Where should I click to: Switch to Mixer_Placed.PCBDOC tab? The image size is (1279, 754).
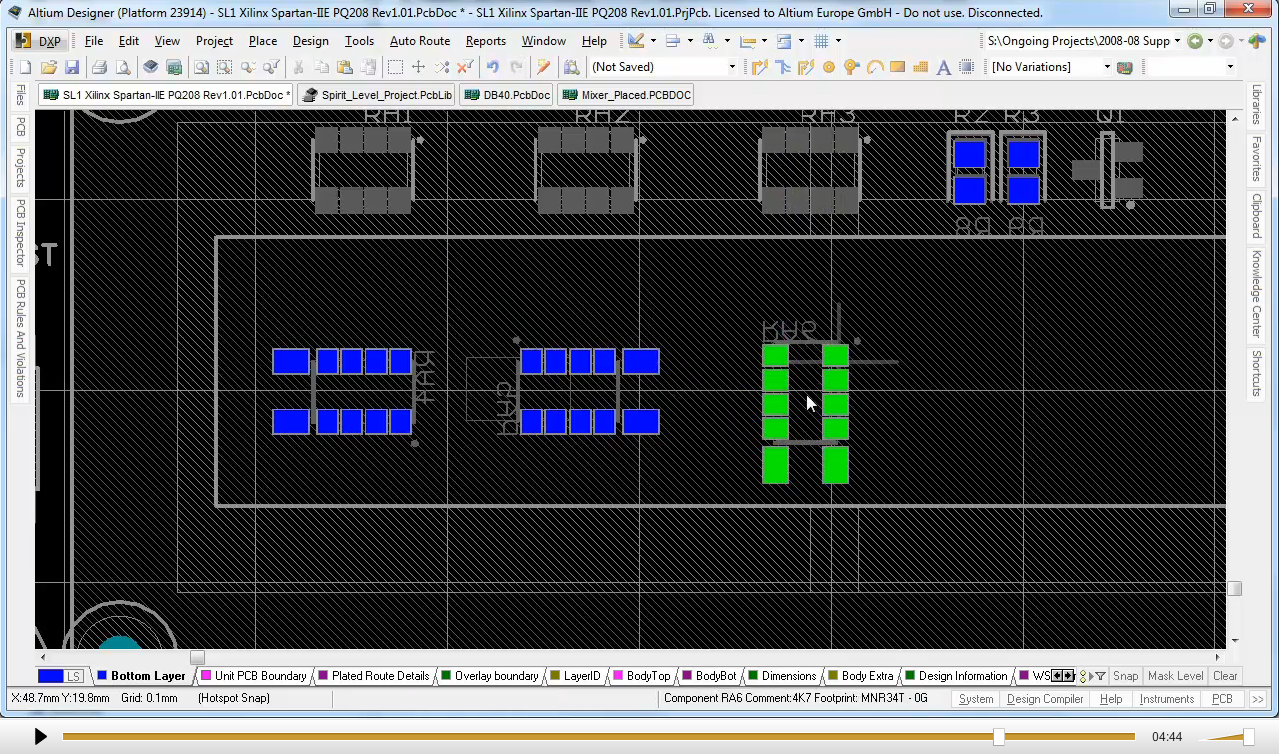coord(627,95)
